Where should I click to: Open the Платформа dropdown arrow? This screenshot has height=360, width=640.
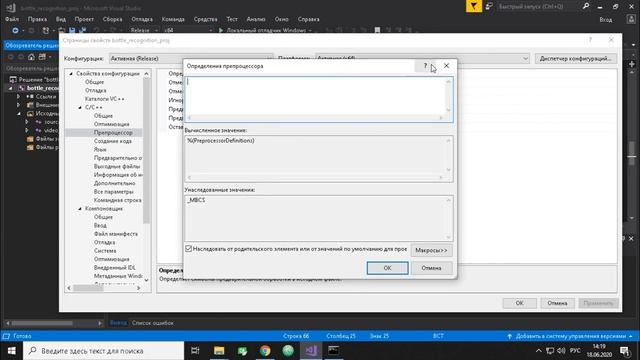(x=525, y=58)
